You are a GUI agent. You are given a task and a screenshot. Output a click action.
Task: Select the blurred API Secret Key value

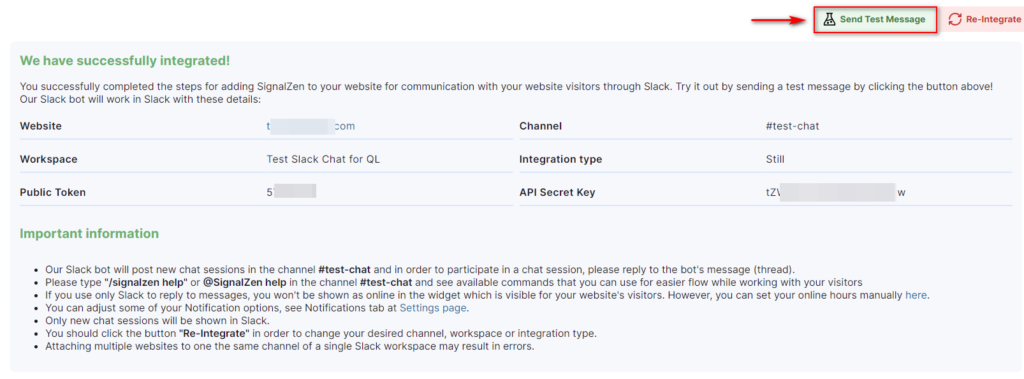(x=836, y=192)
